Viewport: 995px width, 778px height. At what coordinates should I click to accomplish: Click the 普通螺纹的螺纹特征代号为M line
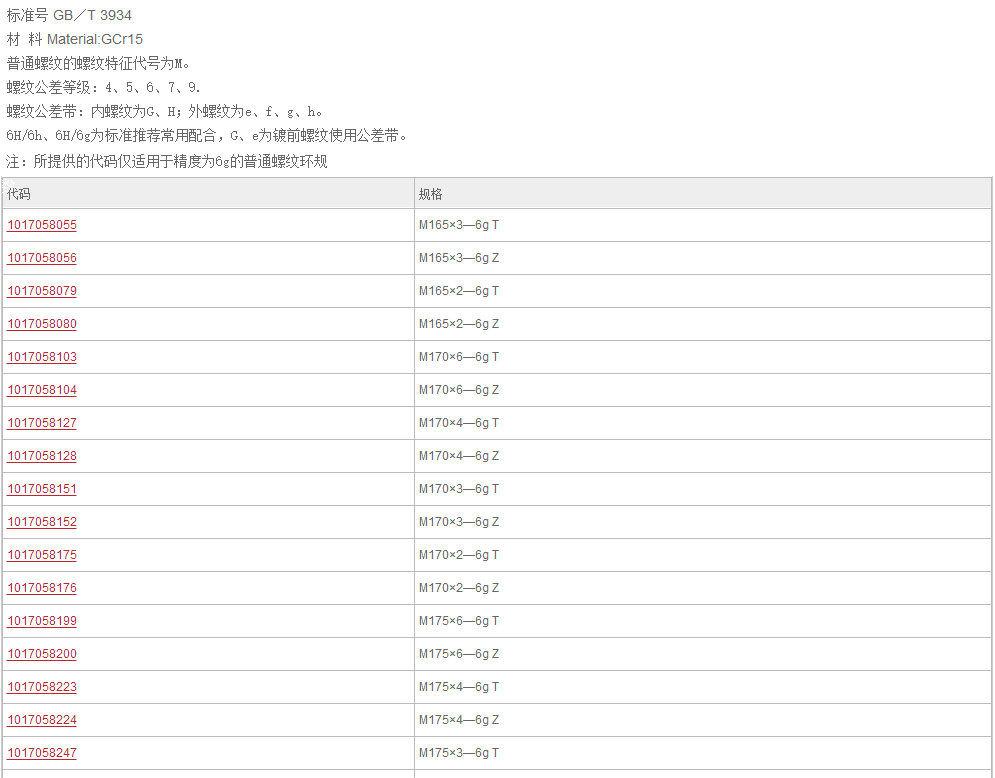(x=98, y=63)
